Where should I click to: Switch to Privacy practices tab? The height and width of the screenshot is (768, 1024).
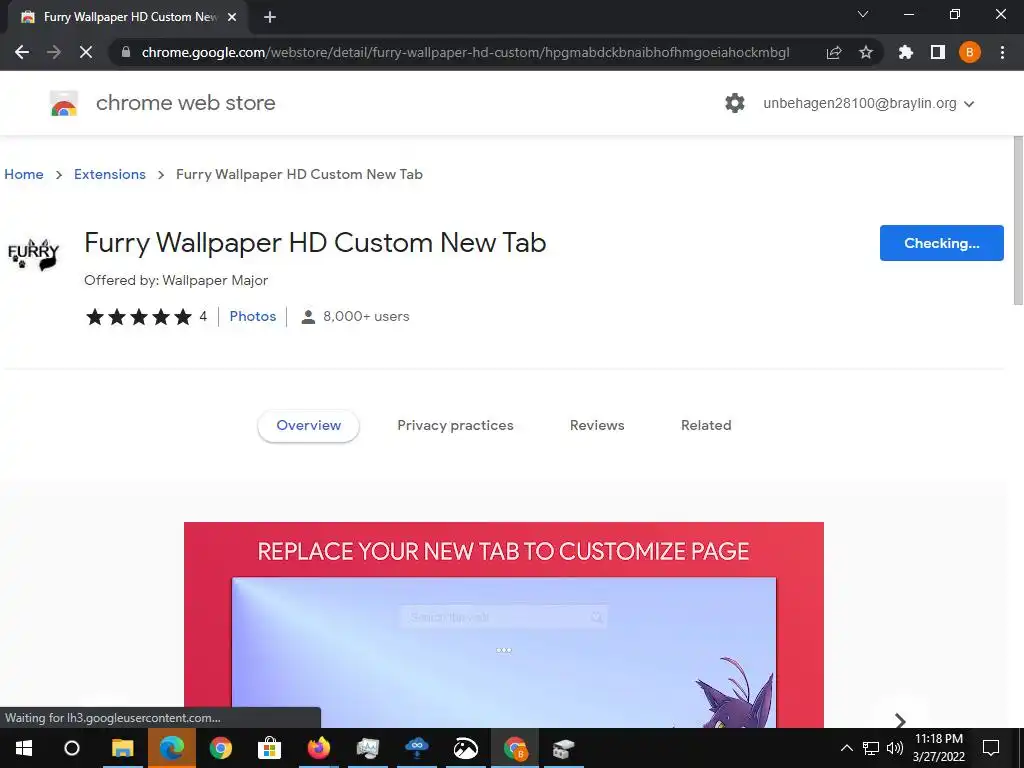(455, 425)
